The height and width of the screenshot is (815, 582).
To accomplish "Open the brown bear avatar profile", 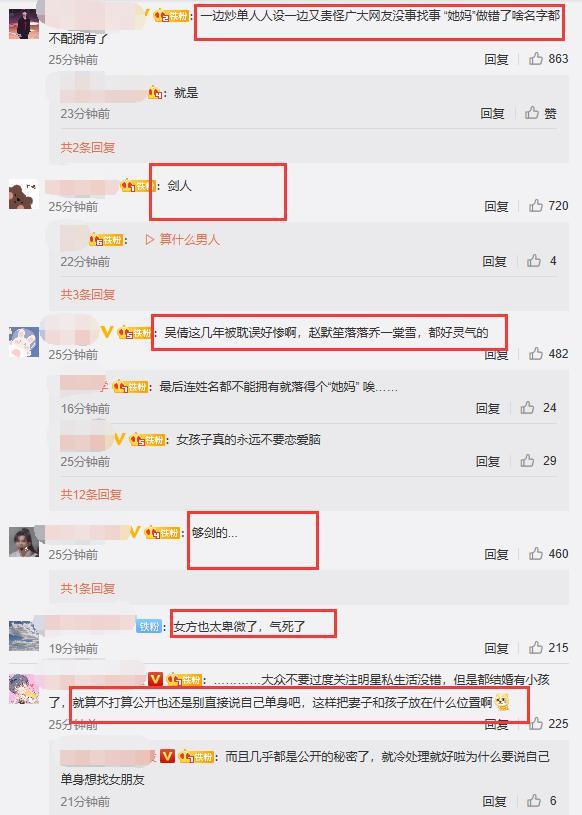I will click(23, 194).
